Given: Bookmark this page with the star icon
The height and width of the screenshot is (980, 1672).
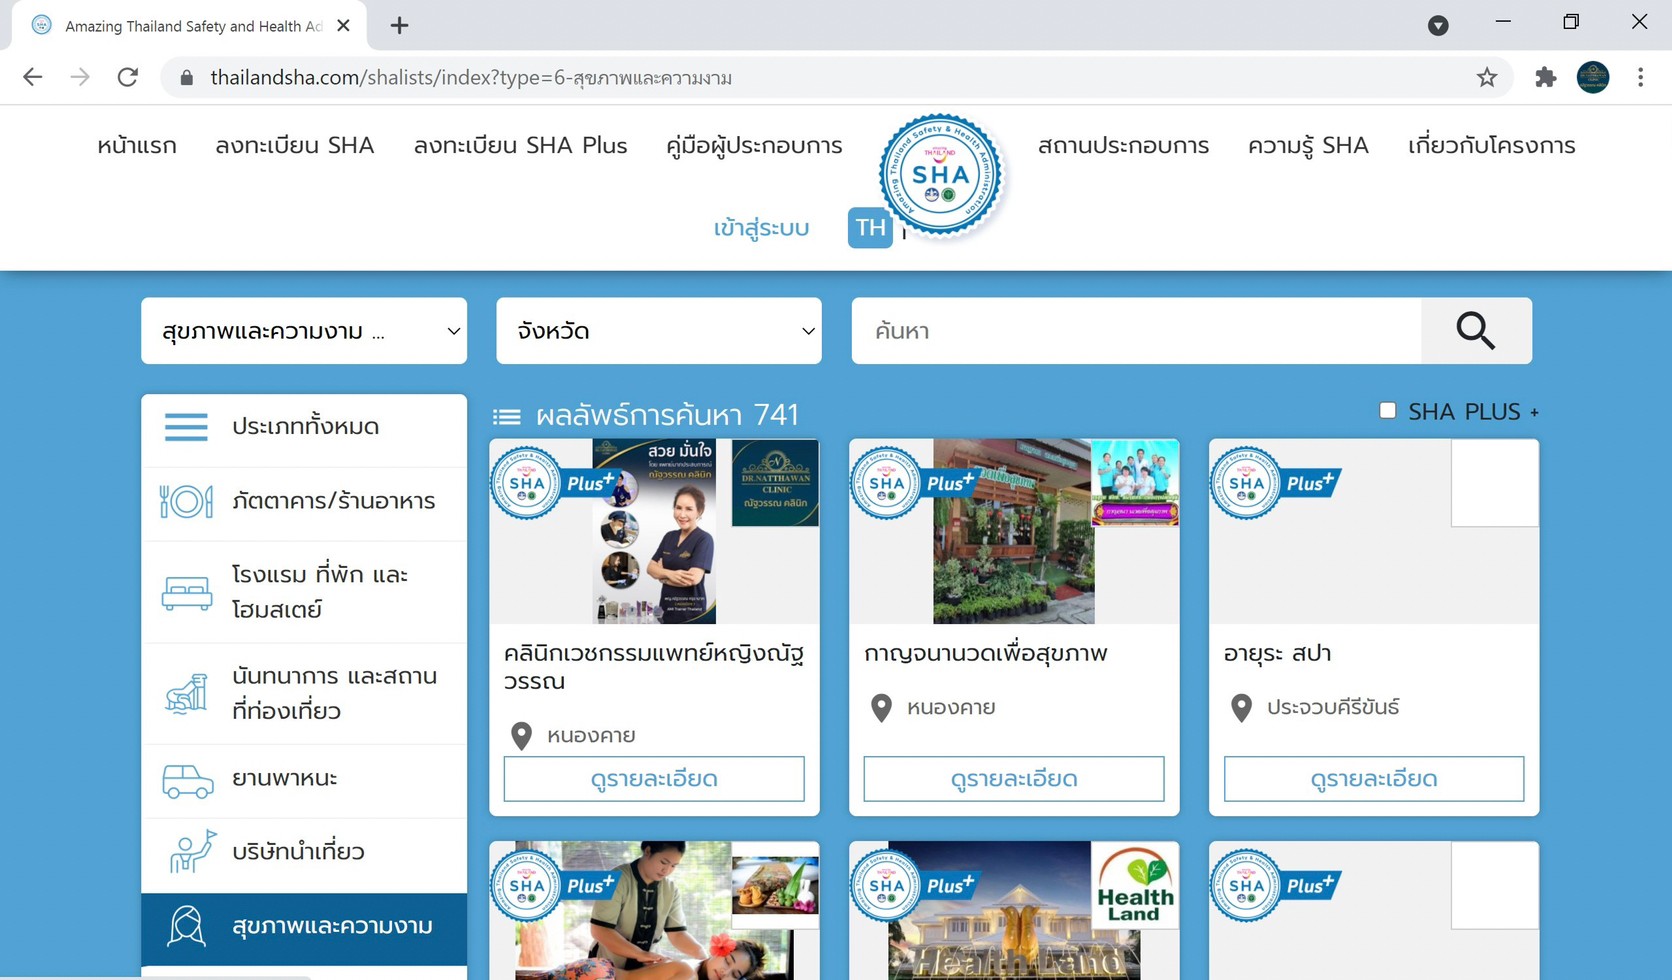Looking at the screenshot, I should [x=1487, y=77].
